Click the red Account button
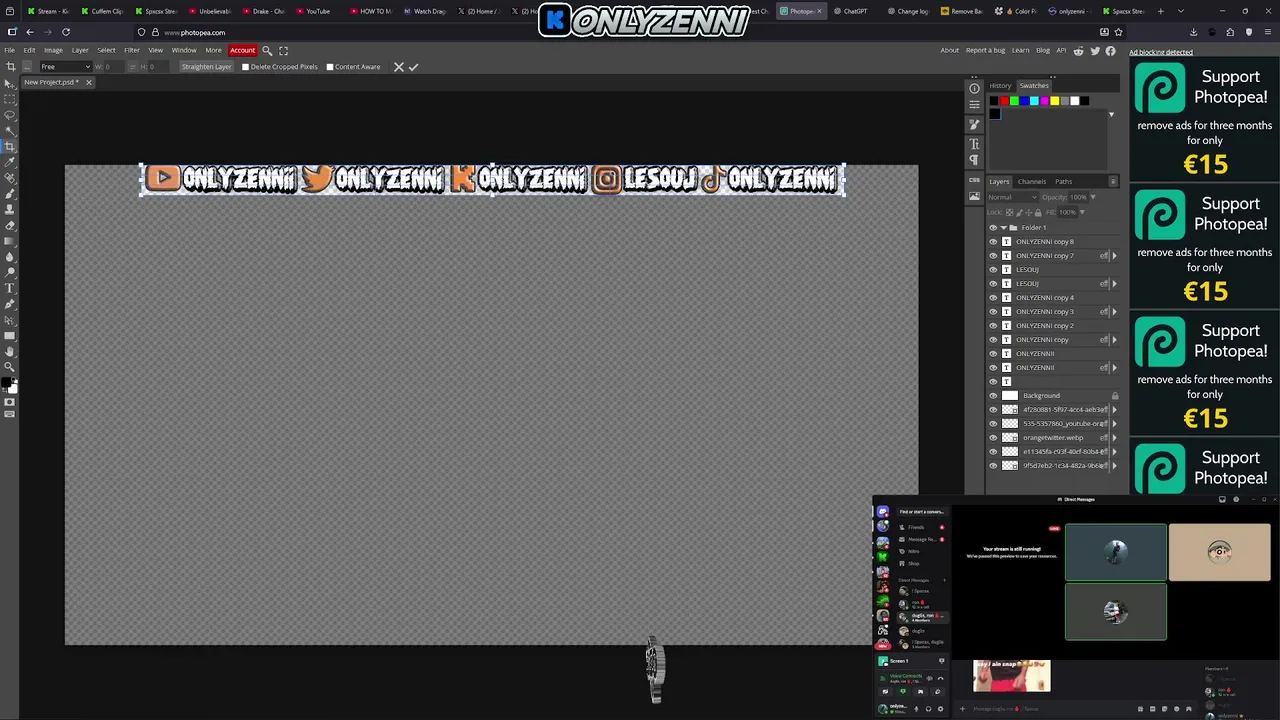 tap(242, 50)
